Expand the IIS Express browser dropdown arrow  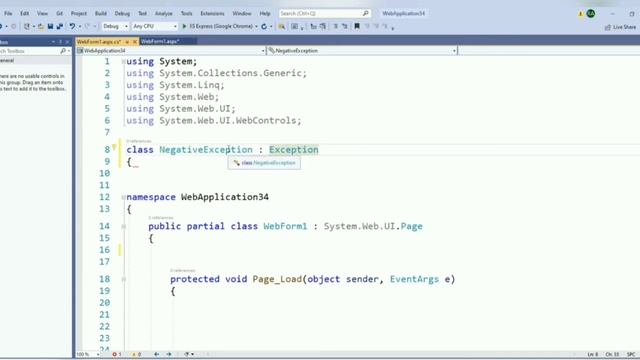pos(256,27)
